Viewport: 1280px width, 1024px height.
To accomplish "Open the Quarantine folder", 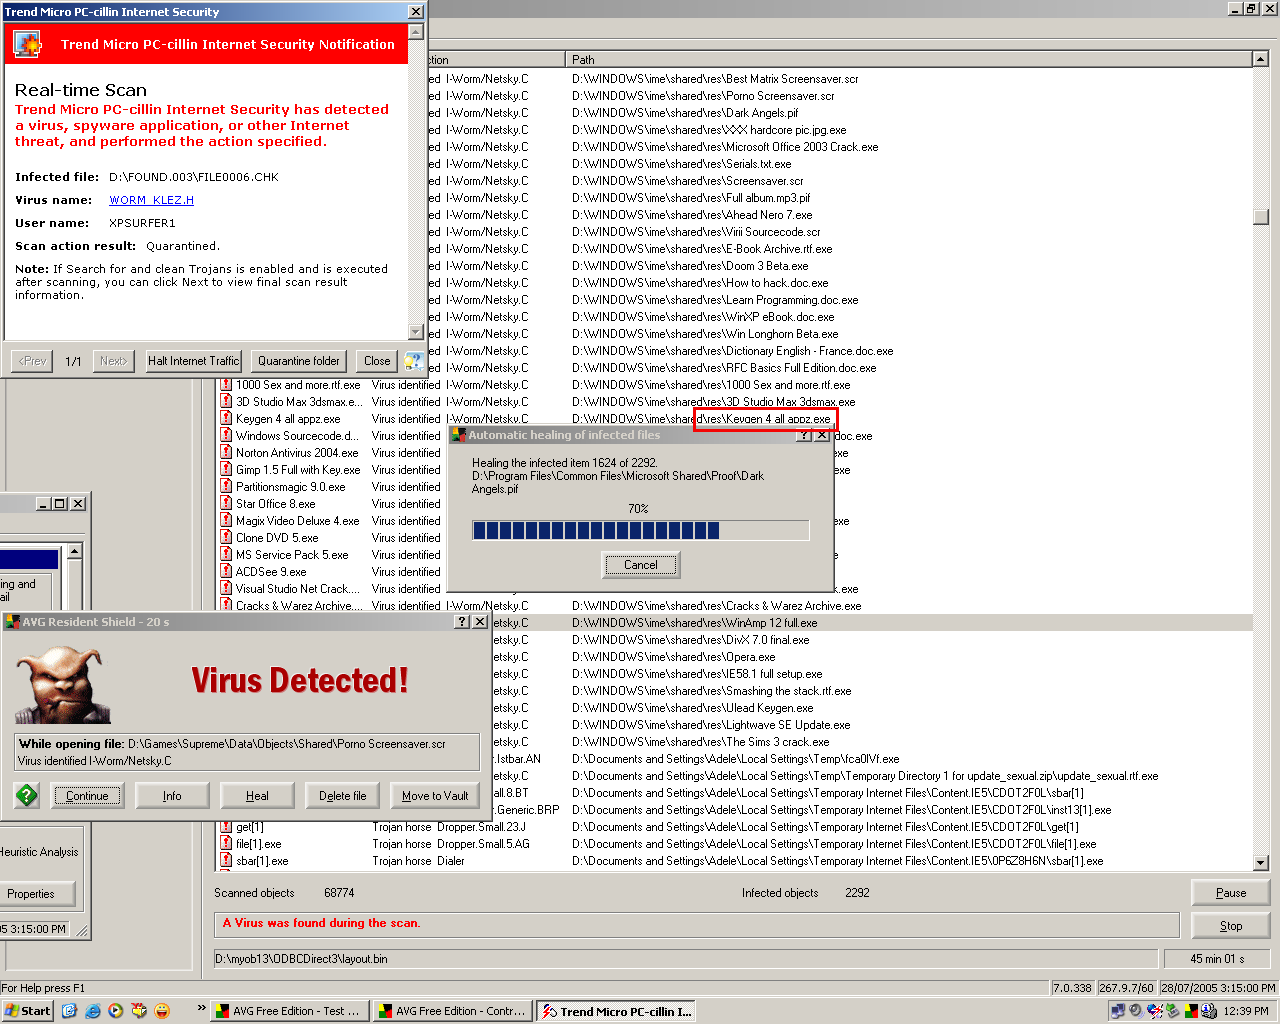I will pyautogui.click(x=299, y=361).
